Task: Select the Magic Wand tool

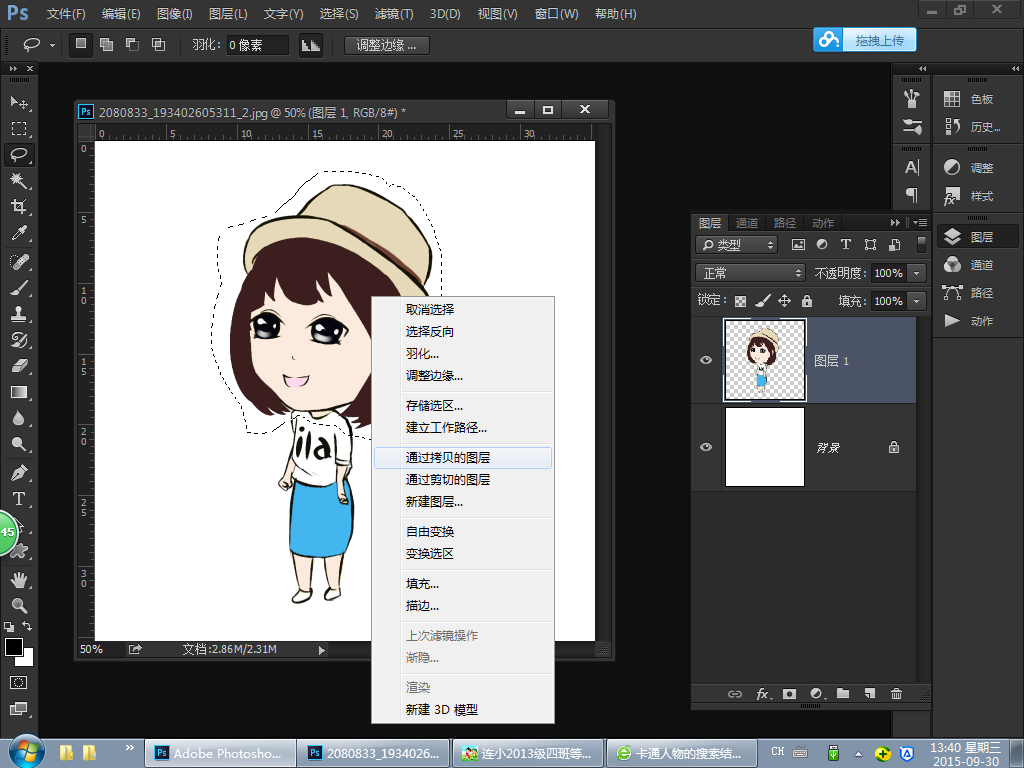Action: (19, 181)
